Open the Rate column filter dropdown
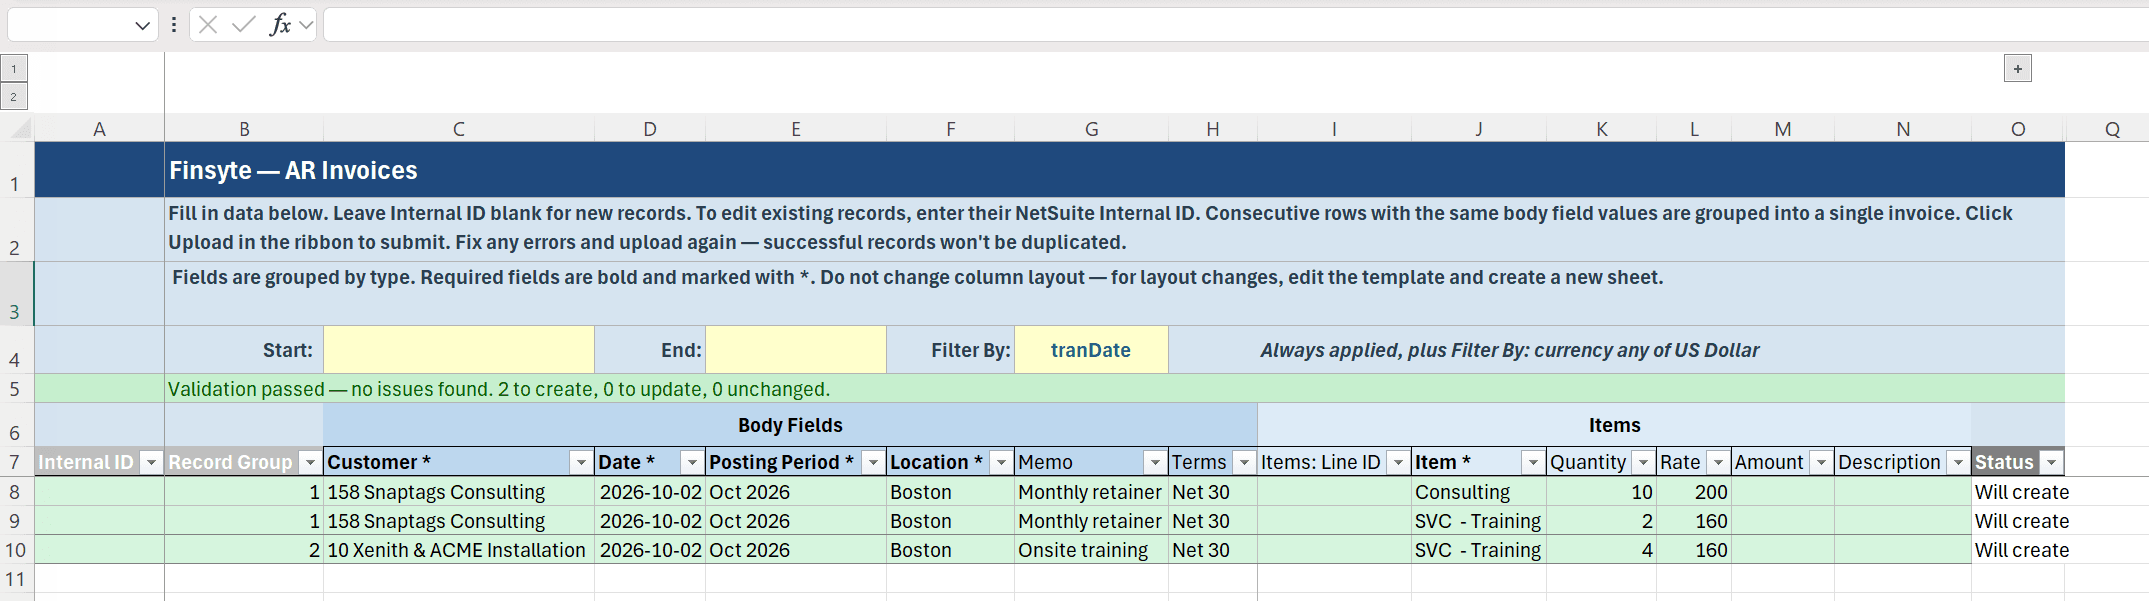 1718,462
